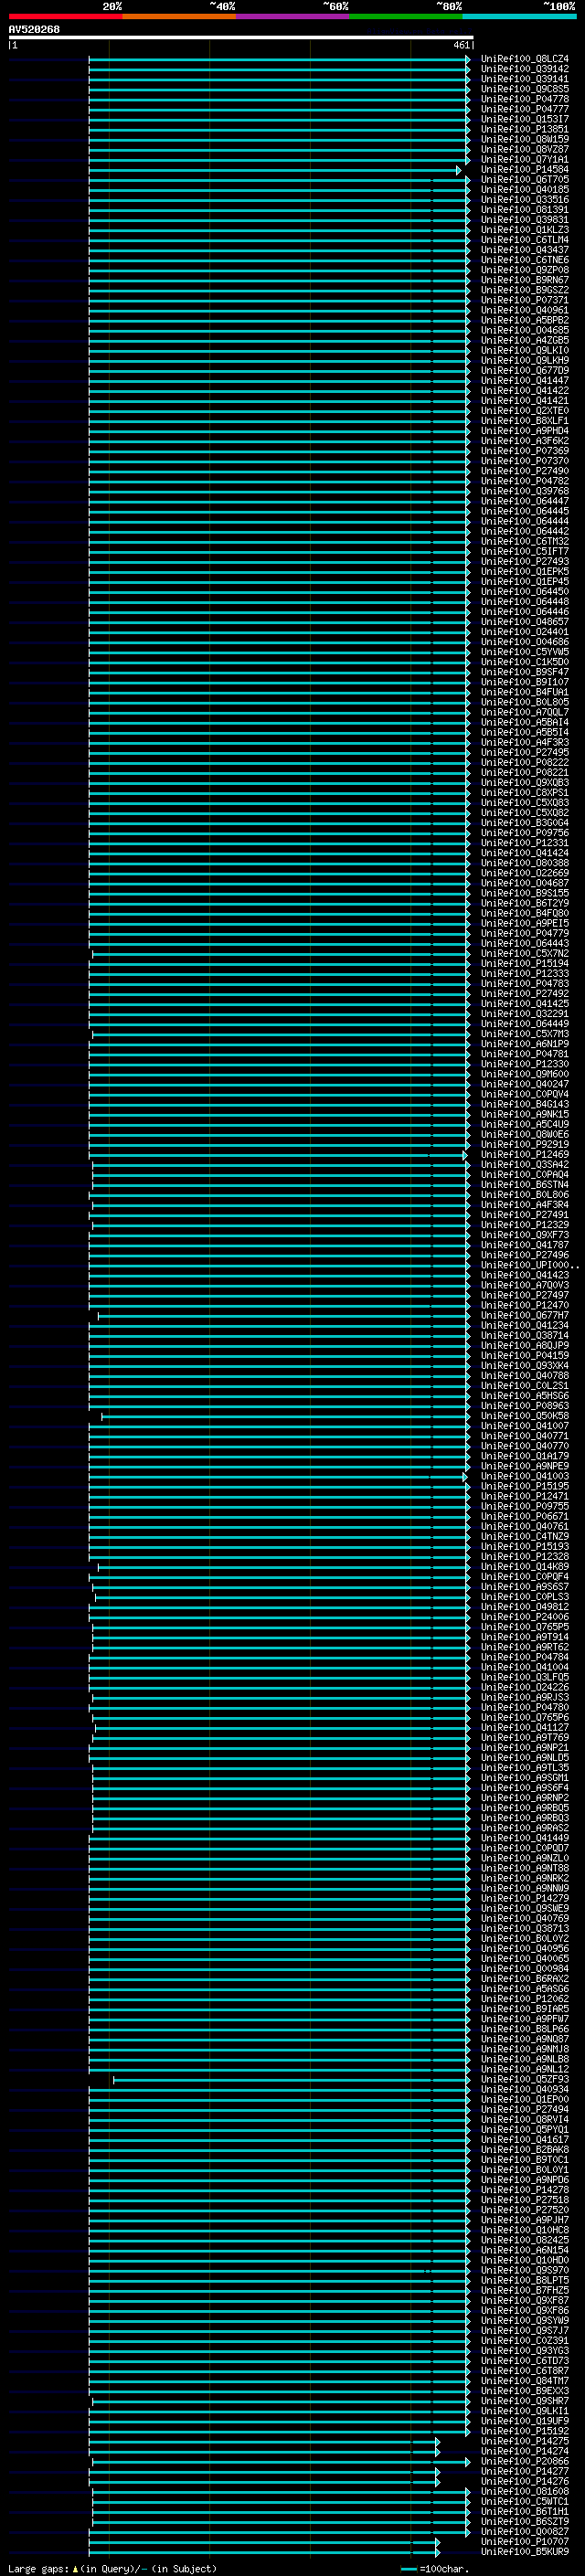The height and width of the screenshot is (2576, 585).
Task: Click the orange ~40% identity legend segment
Action: pos(179,16)
